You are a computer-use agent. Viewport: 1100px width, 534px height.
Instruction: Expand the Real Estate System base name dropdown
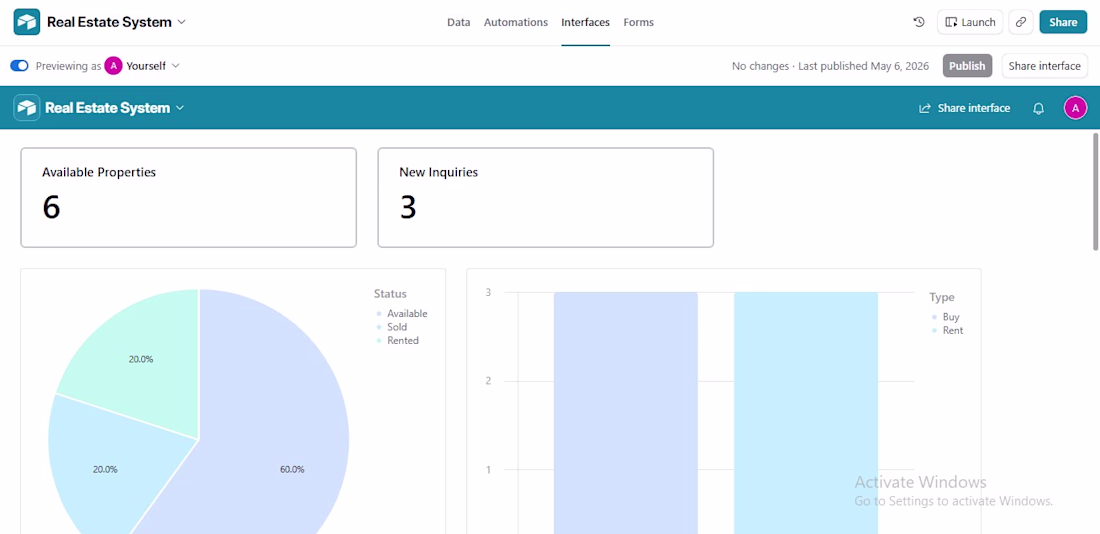(x=182, y=22)
